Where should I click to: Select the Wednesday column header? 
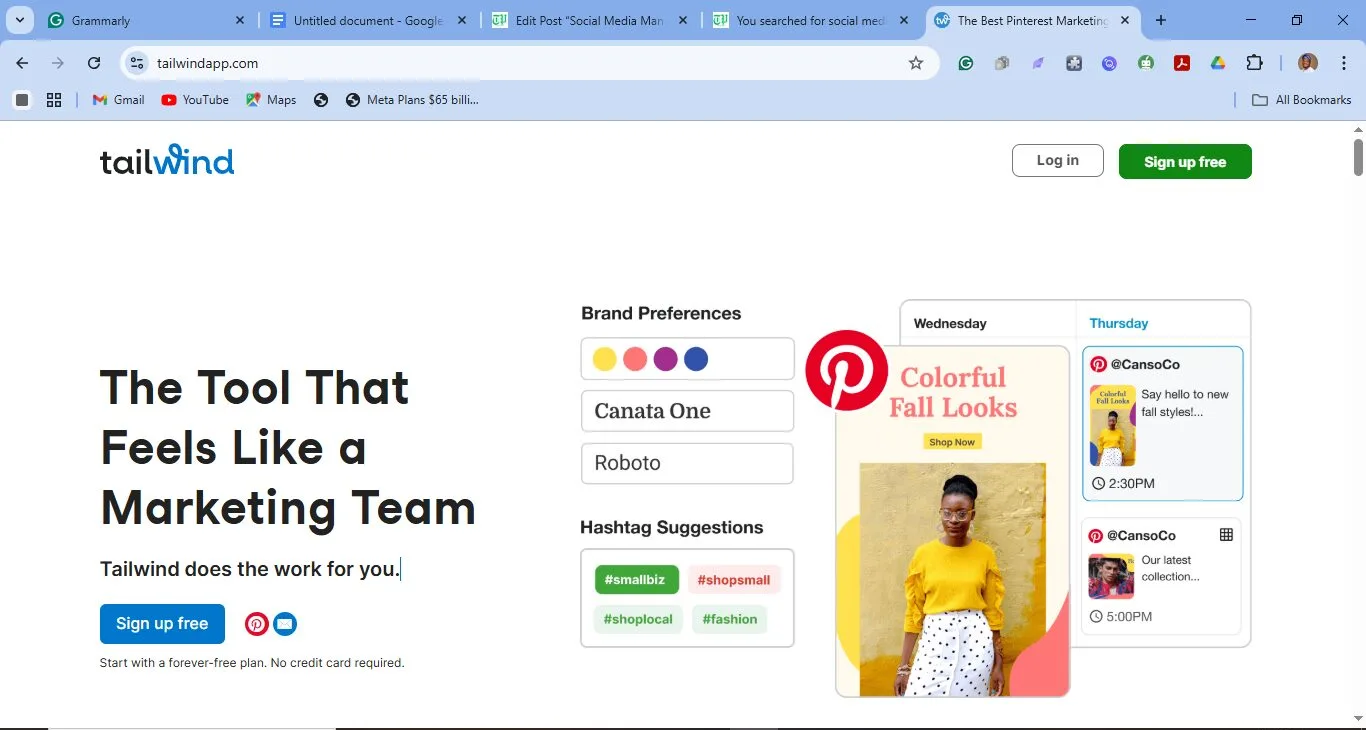(x=950, y=323)
